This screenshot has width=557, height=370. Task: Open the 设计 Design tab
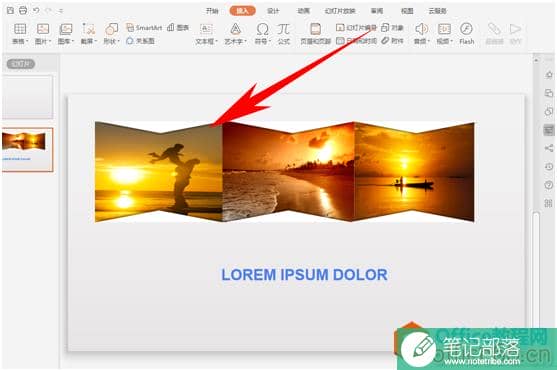pyautogui.click(x=273, y=11)
